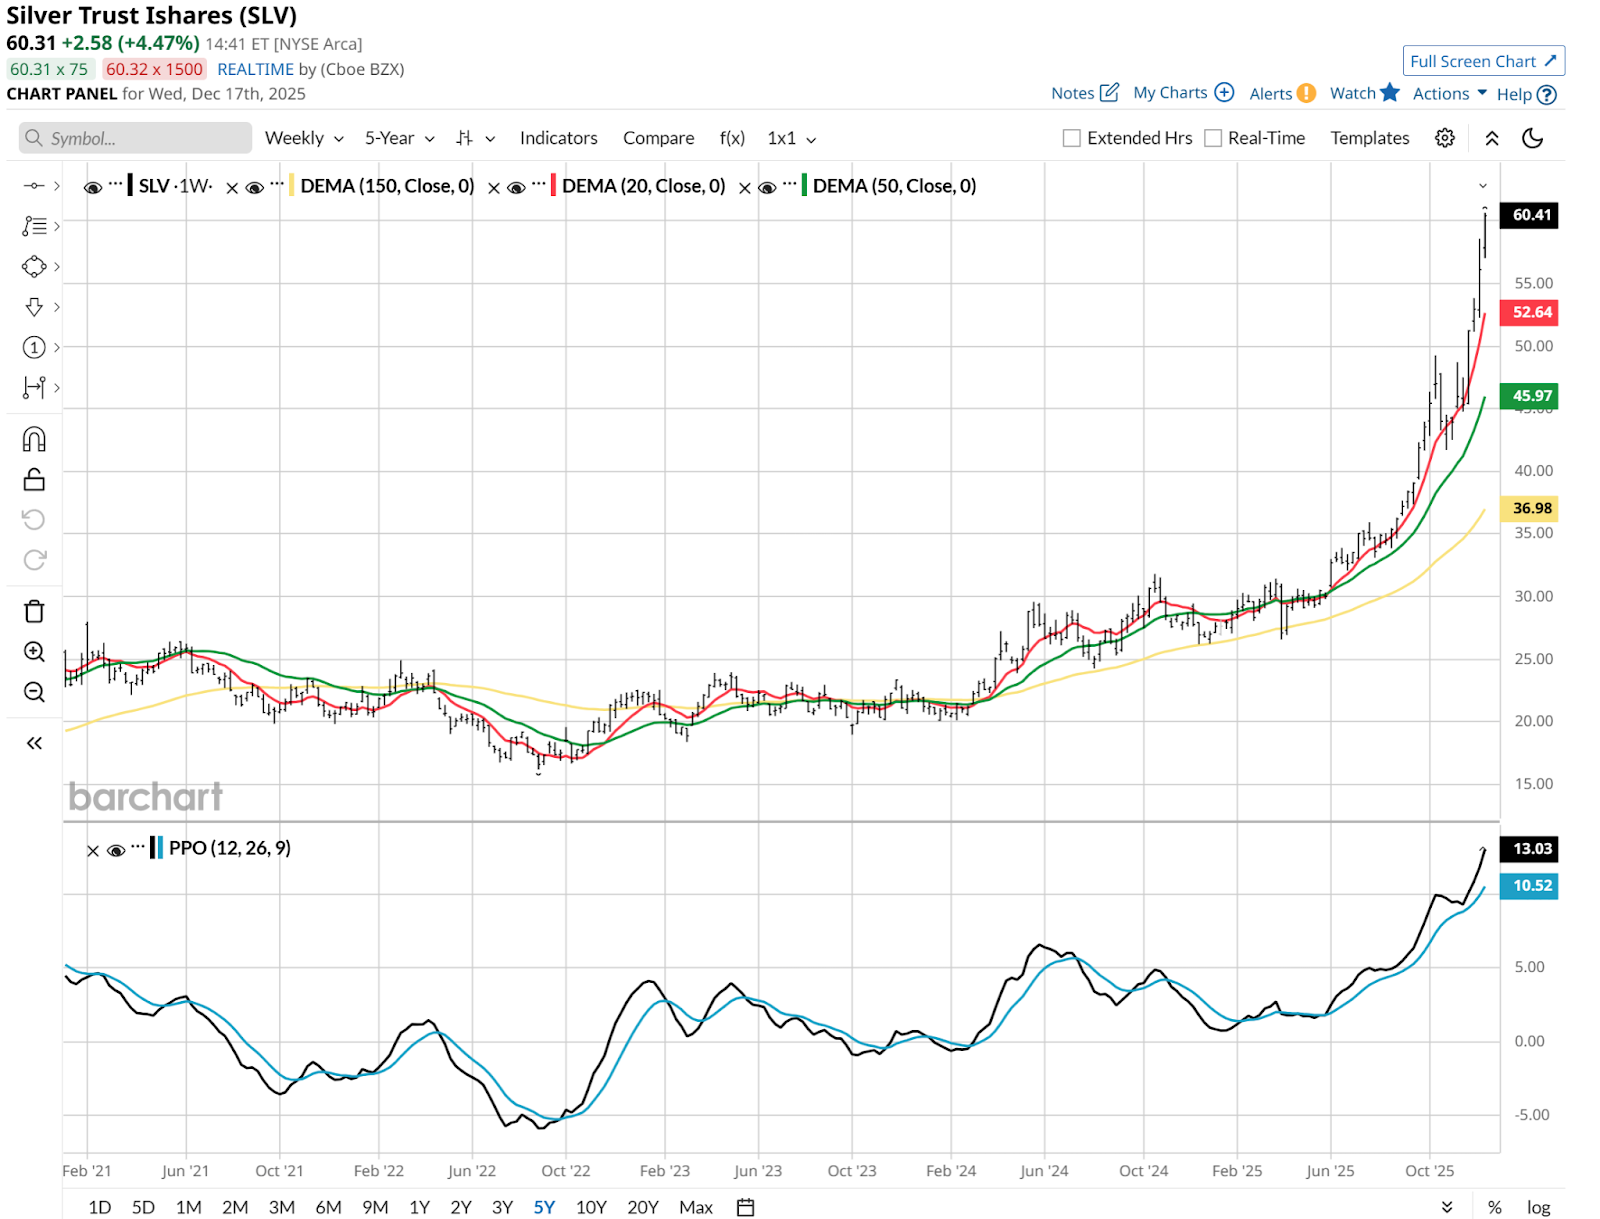Zoom out using the magnifier minus icon
Screen dimensions: 1600x1219
click(x=34, y=692)
